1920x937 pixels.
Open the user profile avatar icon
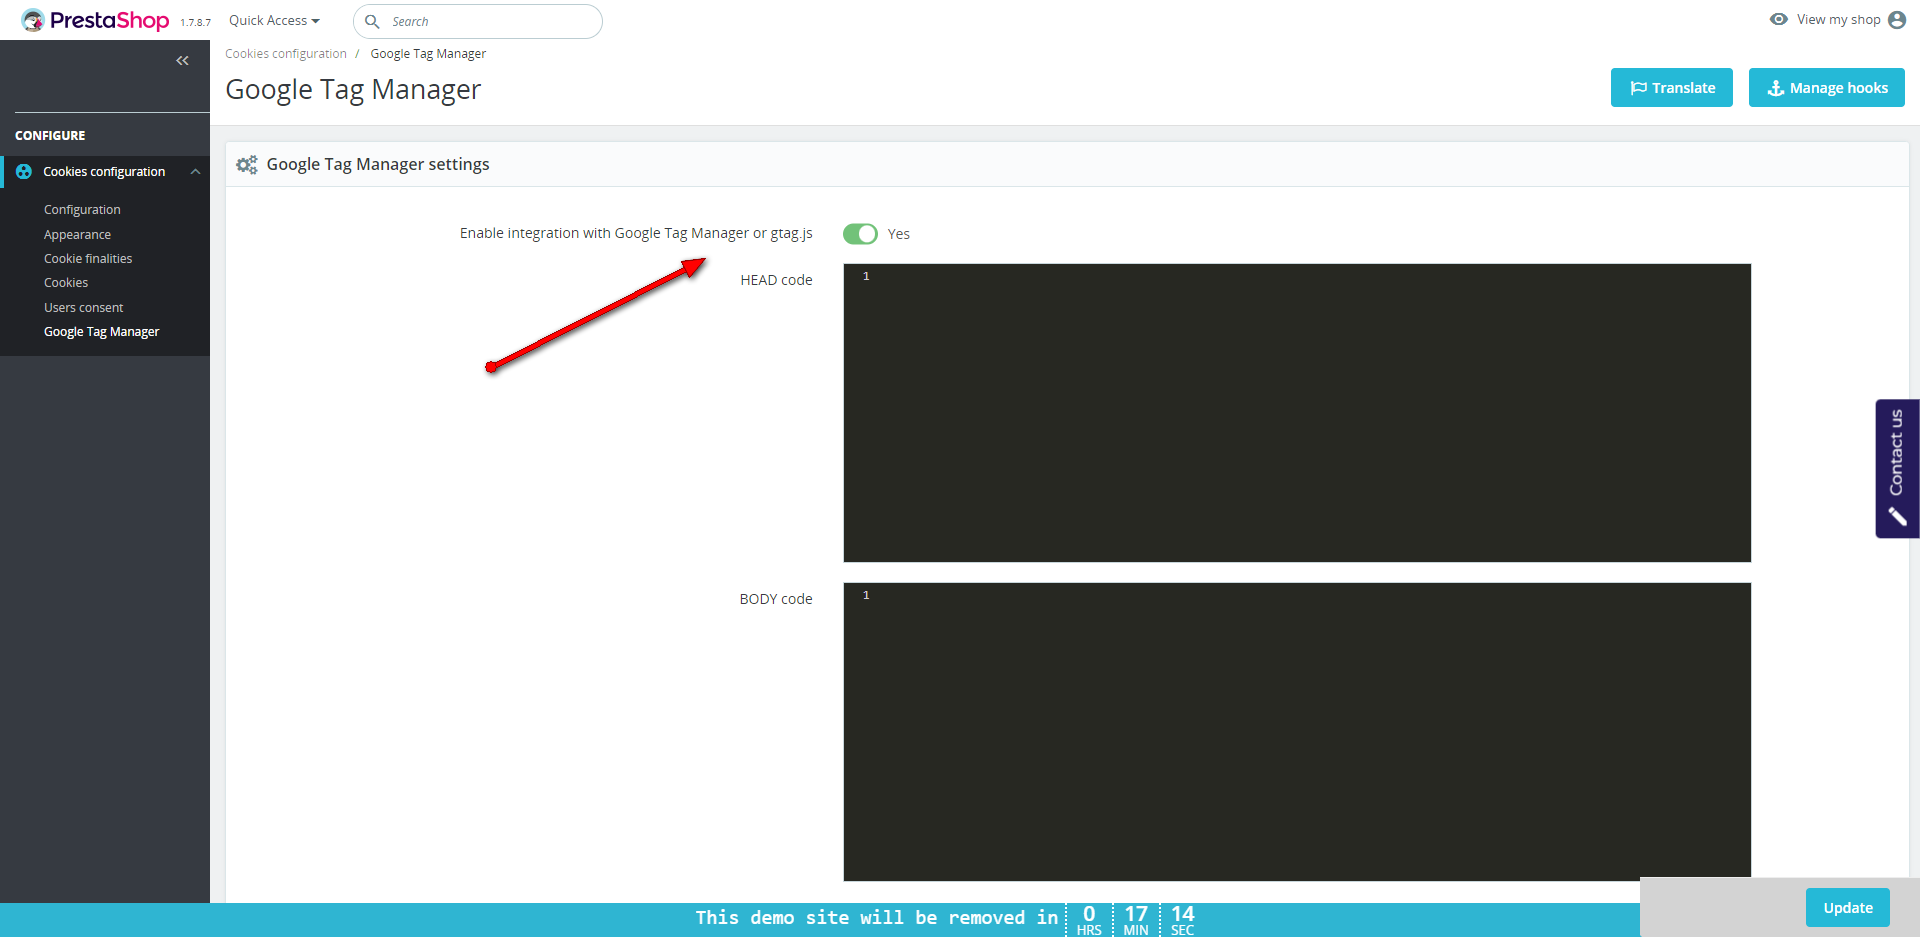click(x=1897, y=20)
